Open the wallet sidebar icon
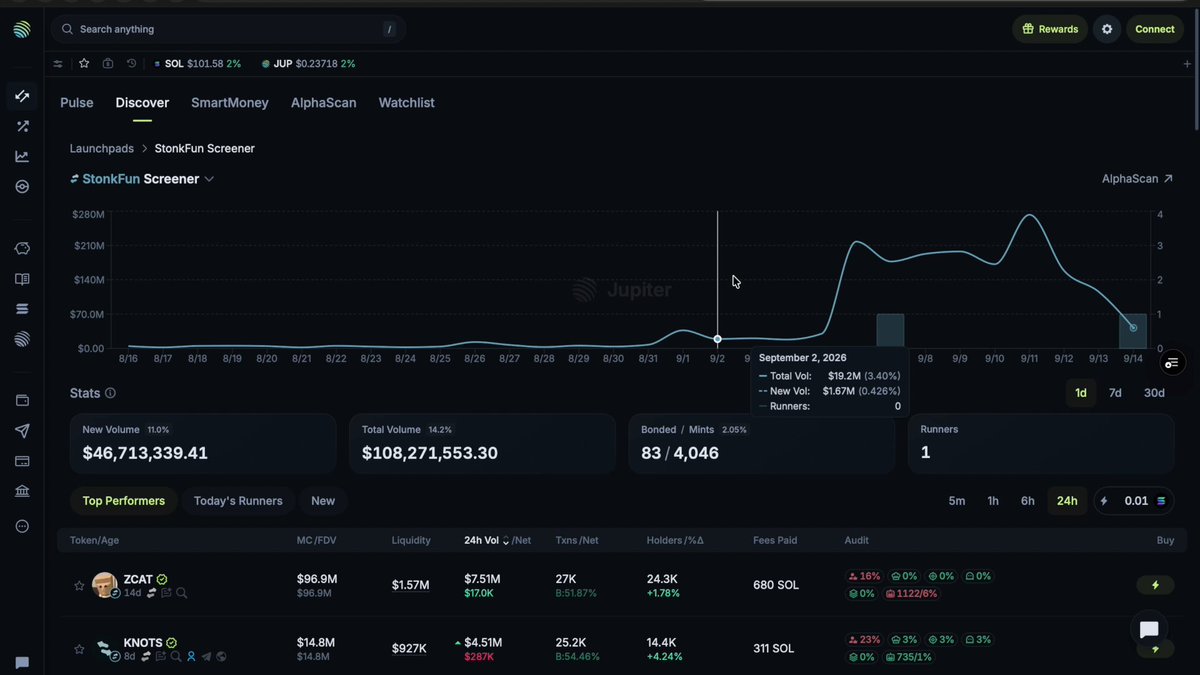 pyautogui.click(x=22, y=400)
